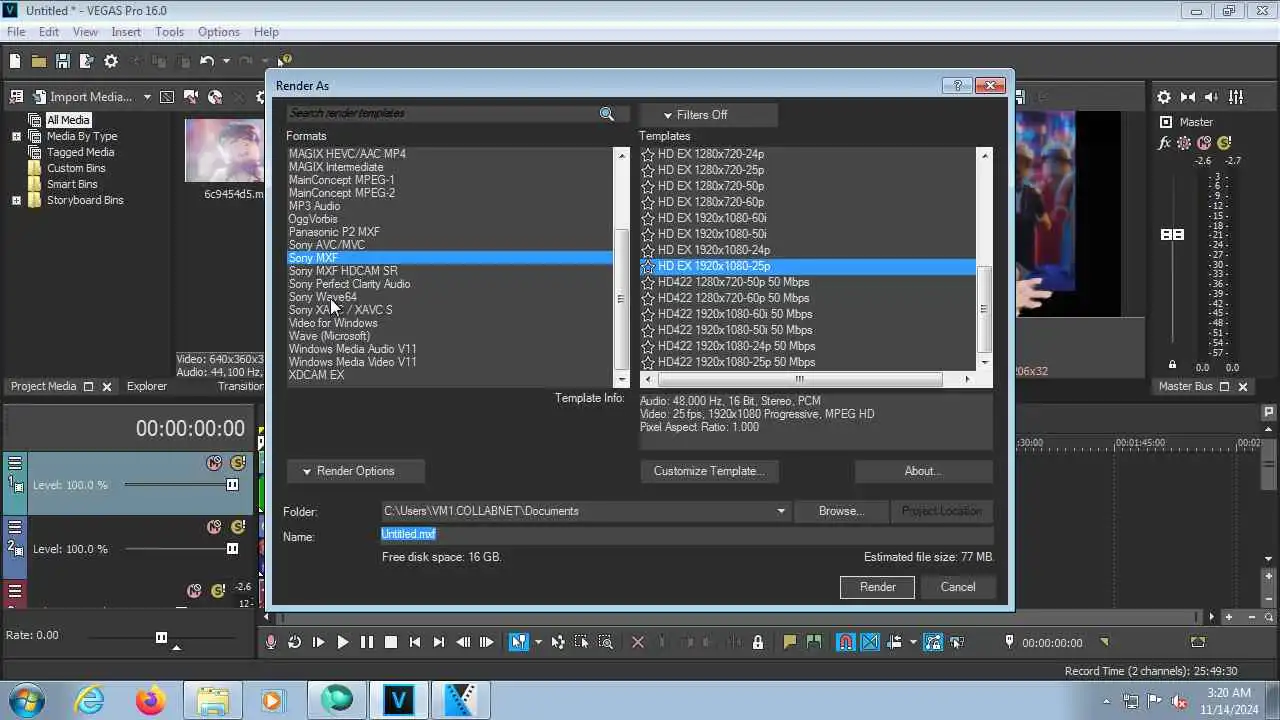Open the Import Media dropdown arrow
Viewport: 1280px width, 720px height.
click(x=147, y=97)
